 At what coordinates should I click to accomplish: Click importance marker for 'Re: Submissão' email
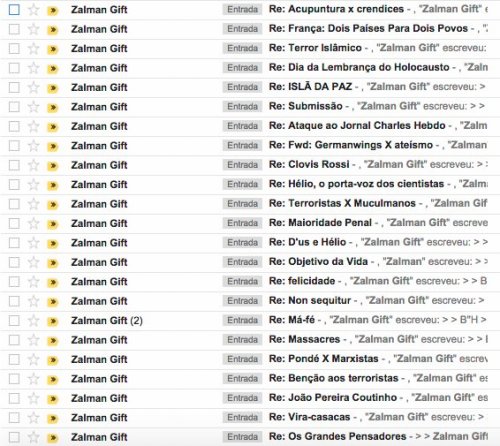(53, 108)
